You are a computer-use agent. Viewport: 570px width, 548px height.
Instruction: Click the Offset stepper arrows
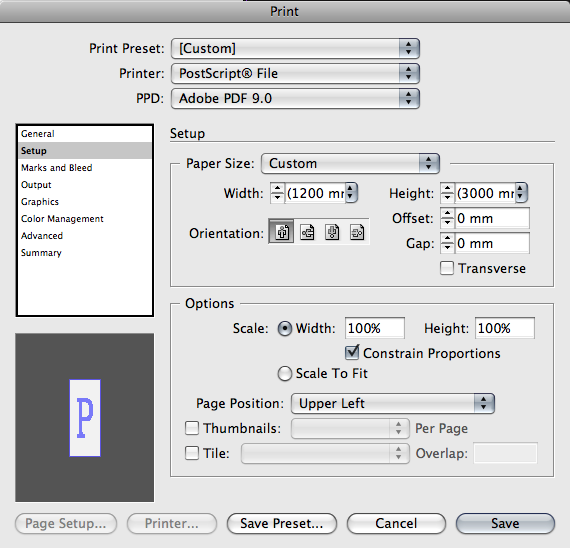pyautogui.click(x=447, y=218)
